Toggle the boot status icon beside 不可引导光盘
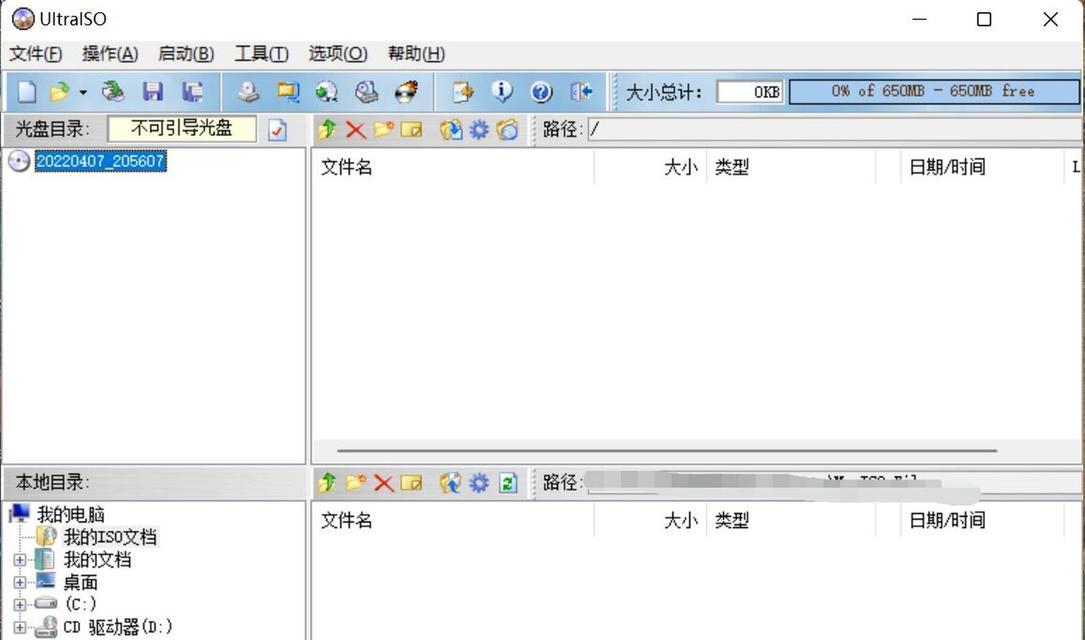The width and height of the screenshot is (1085, 640). tap(277, 129)
